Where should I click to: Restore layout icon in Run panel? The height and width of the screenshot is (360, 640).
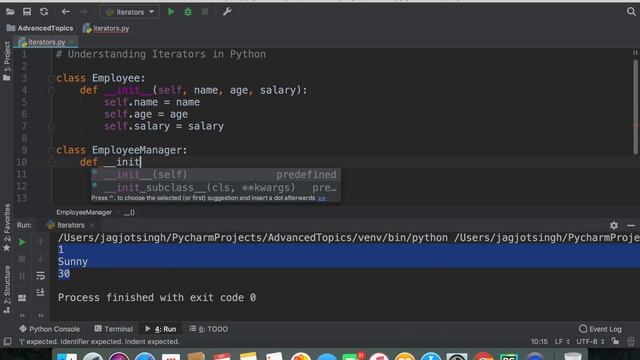22,298
